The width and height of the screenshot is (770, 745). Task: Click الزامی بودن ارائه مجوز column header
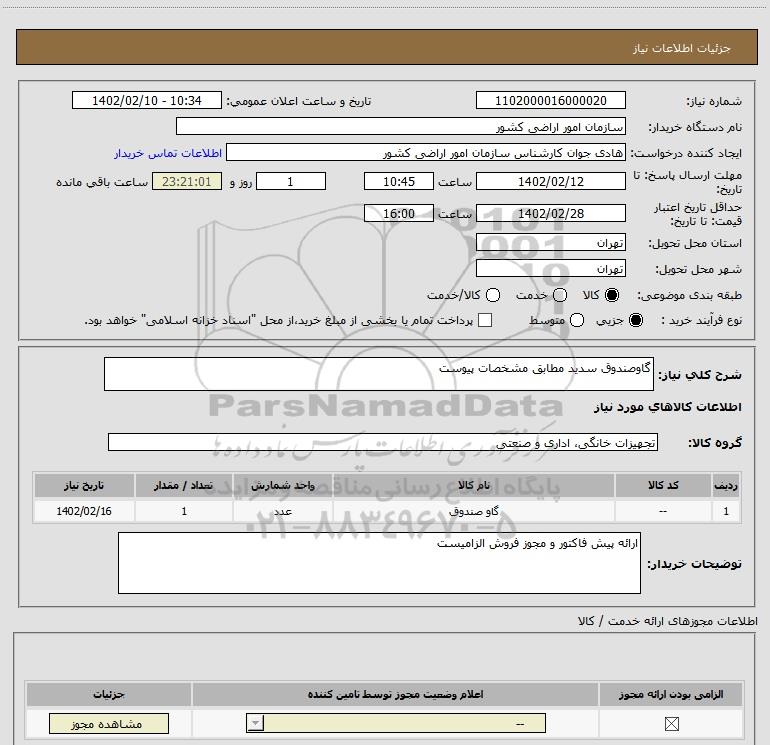click(x=671, y=694)
